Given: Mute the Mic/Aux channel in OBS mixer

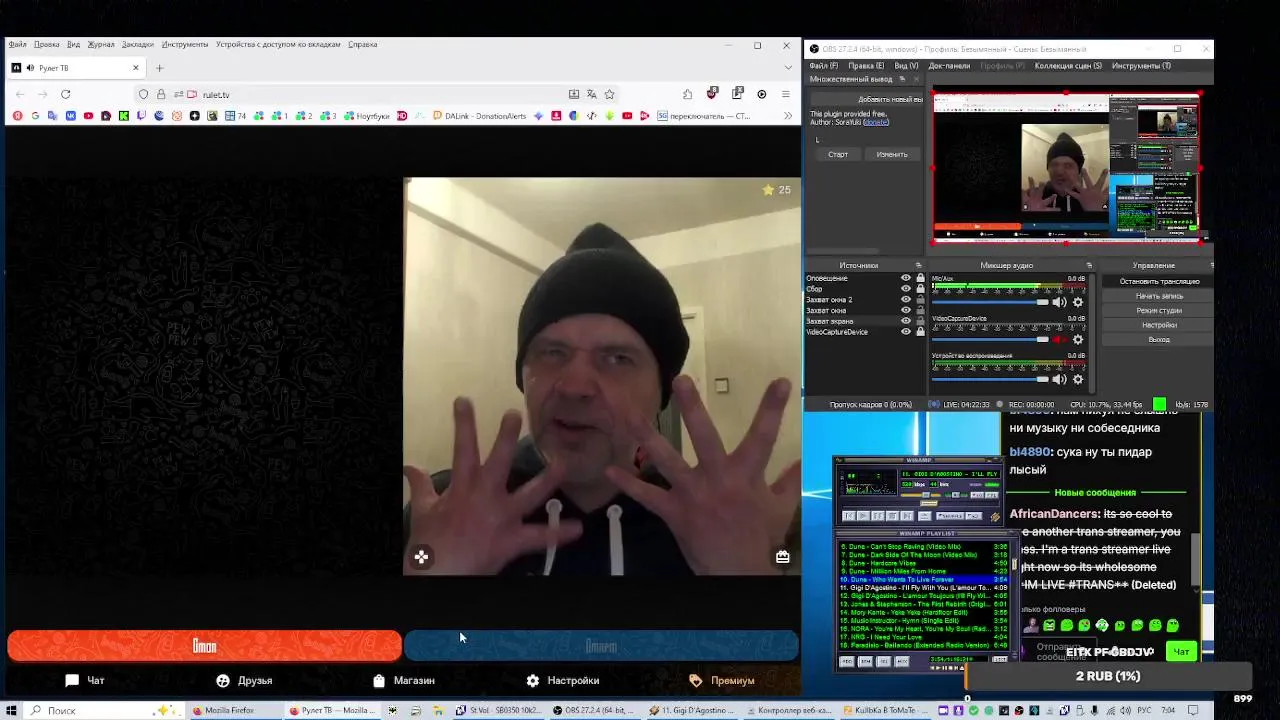Looking at the screenshot, I should click(1059, 302).
